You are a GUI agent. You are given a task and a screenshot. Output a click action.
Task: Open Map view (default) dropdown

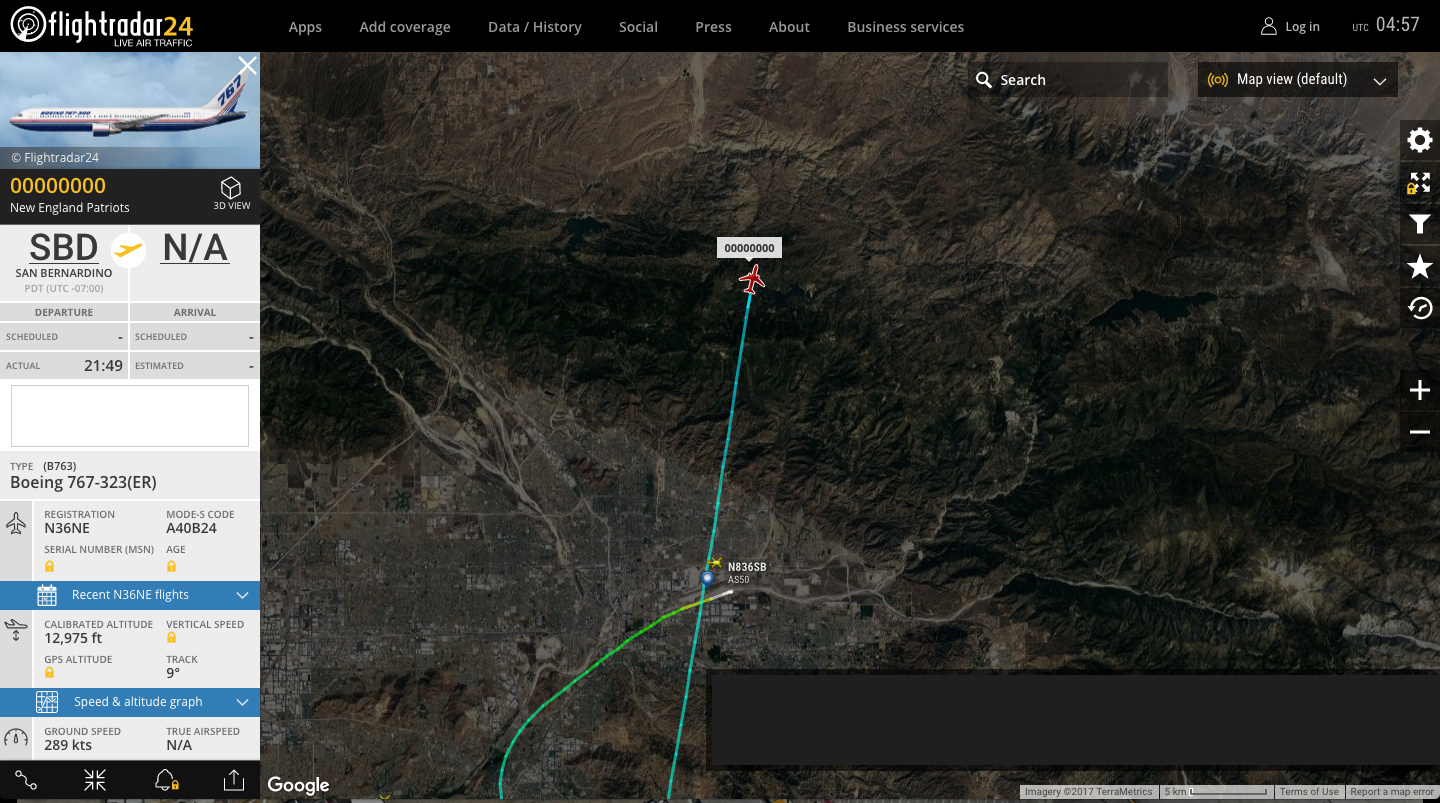point(1297,80)
